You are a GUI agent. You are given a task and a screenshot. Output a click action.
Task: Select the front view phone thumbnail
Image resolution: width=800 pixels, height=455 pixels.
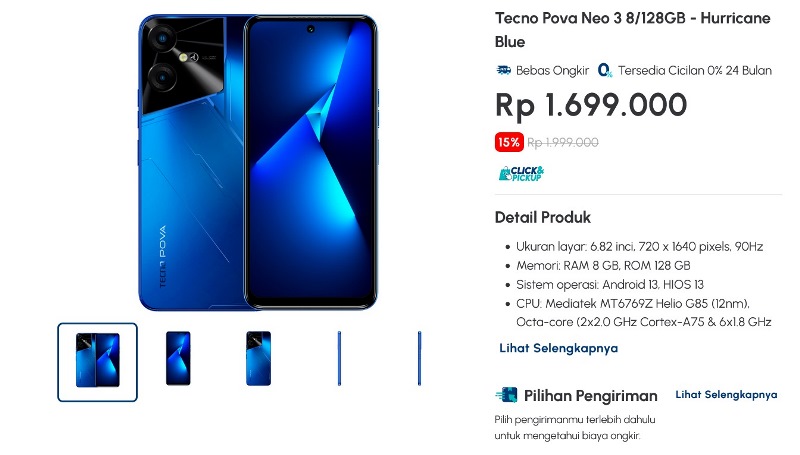(x=178, y=358)
